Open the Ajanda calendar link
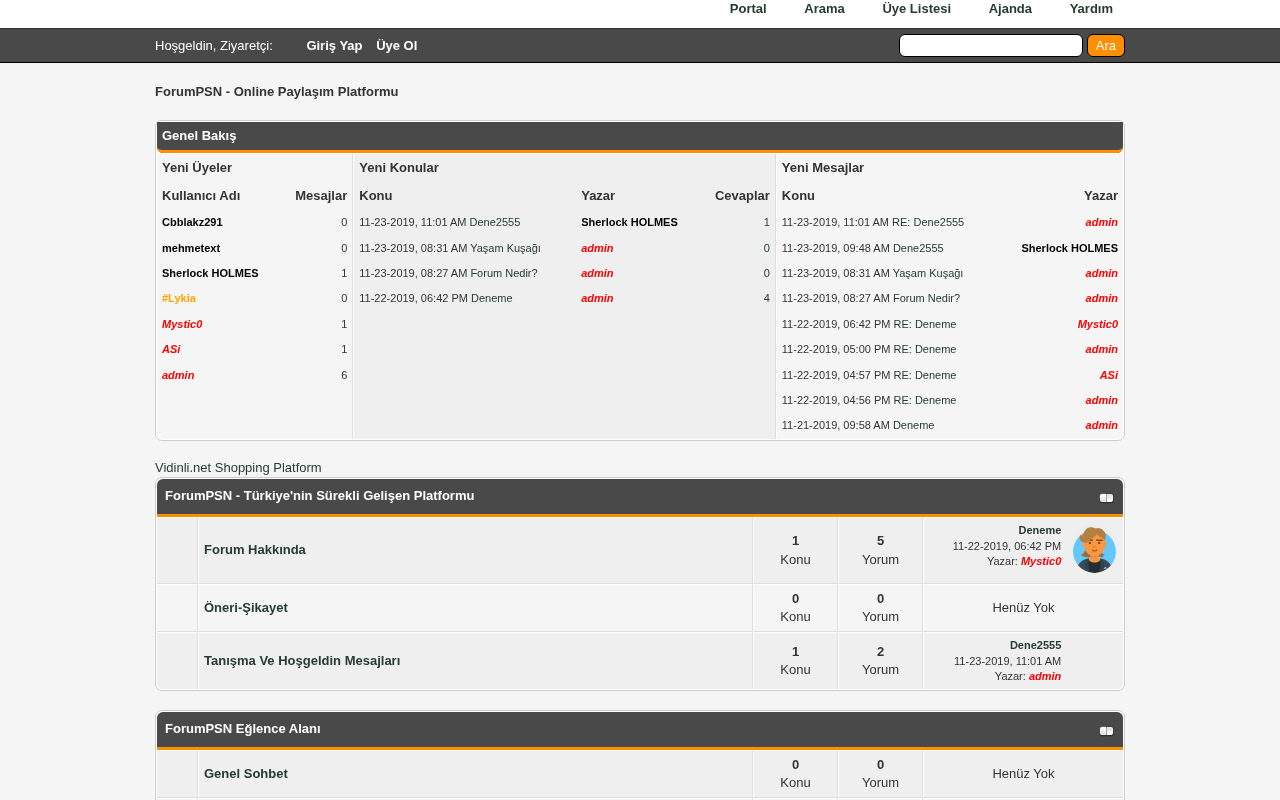 point(1010,9)
